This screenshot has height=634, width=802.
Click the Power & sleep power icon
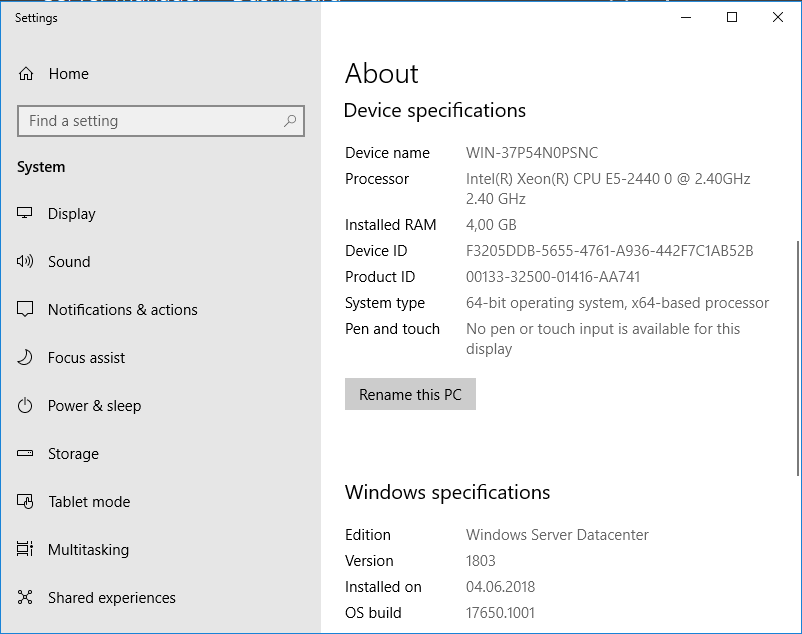tap(25, 405)
